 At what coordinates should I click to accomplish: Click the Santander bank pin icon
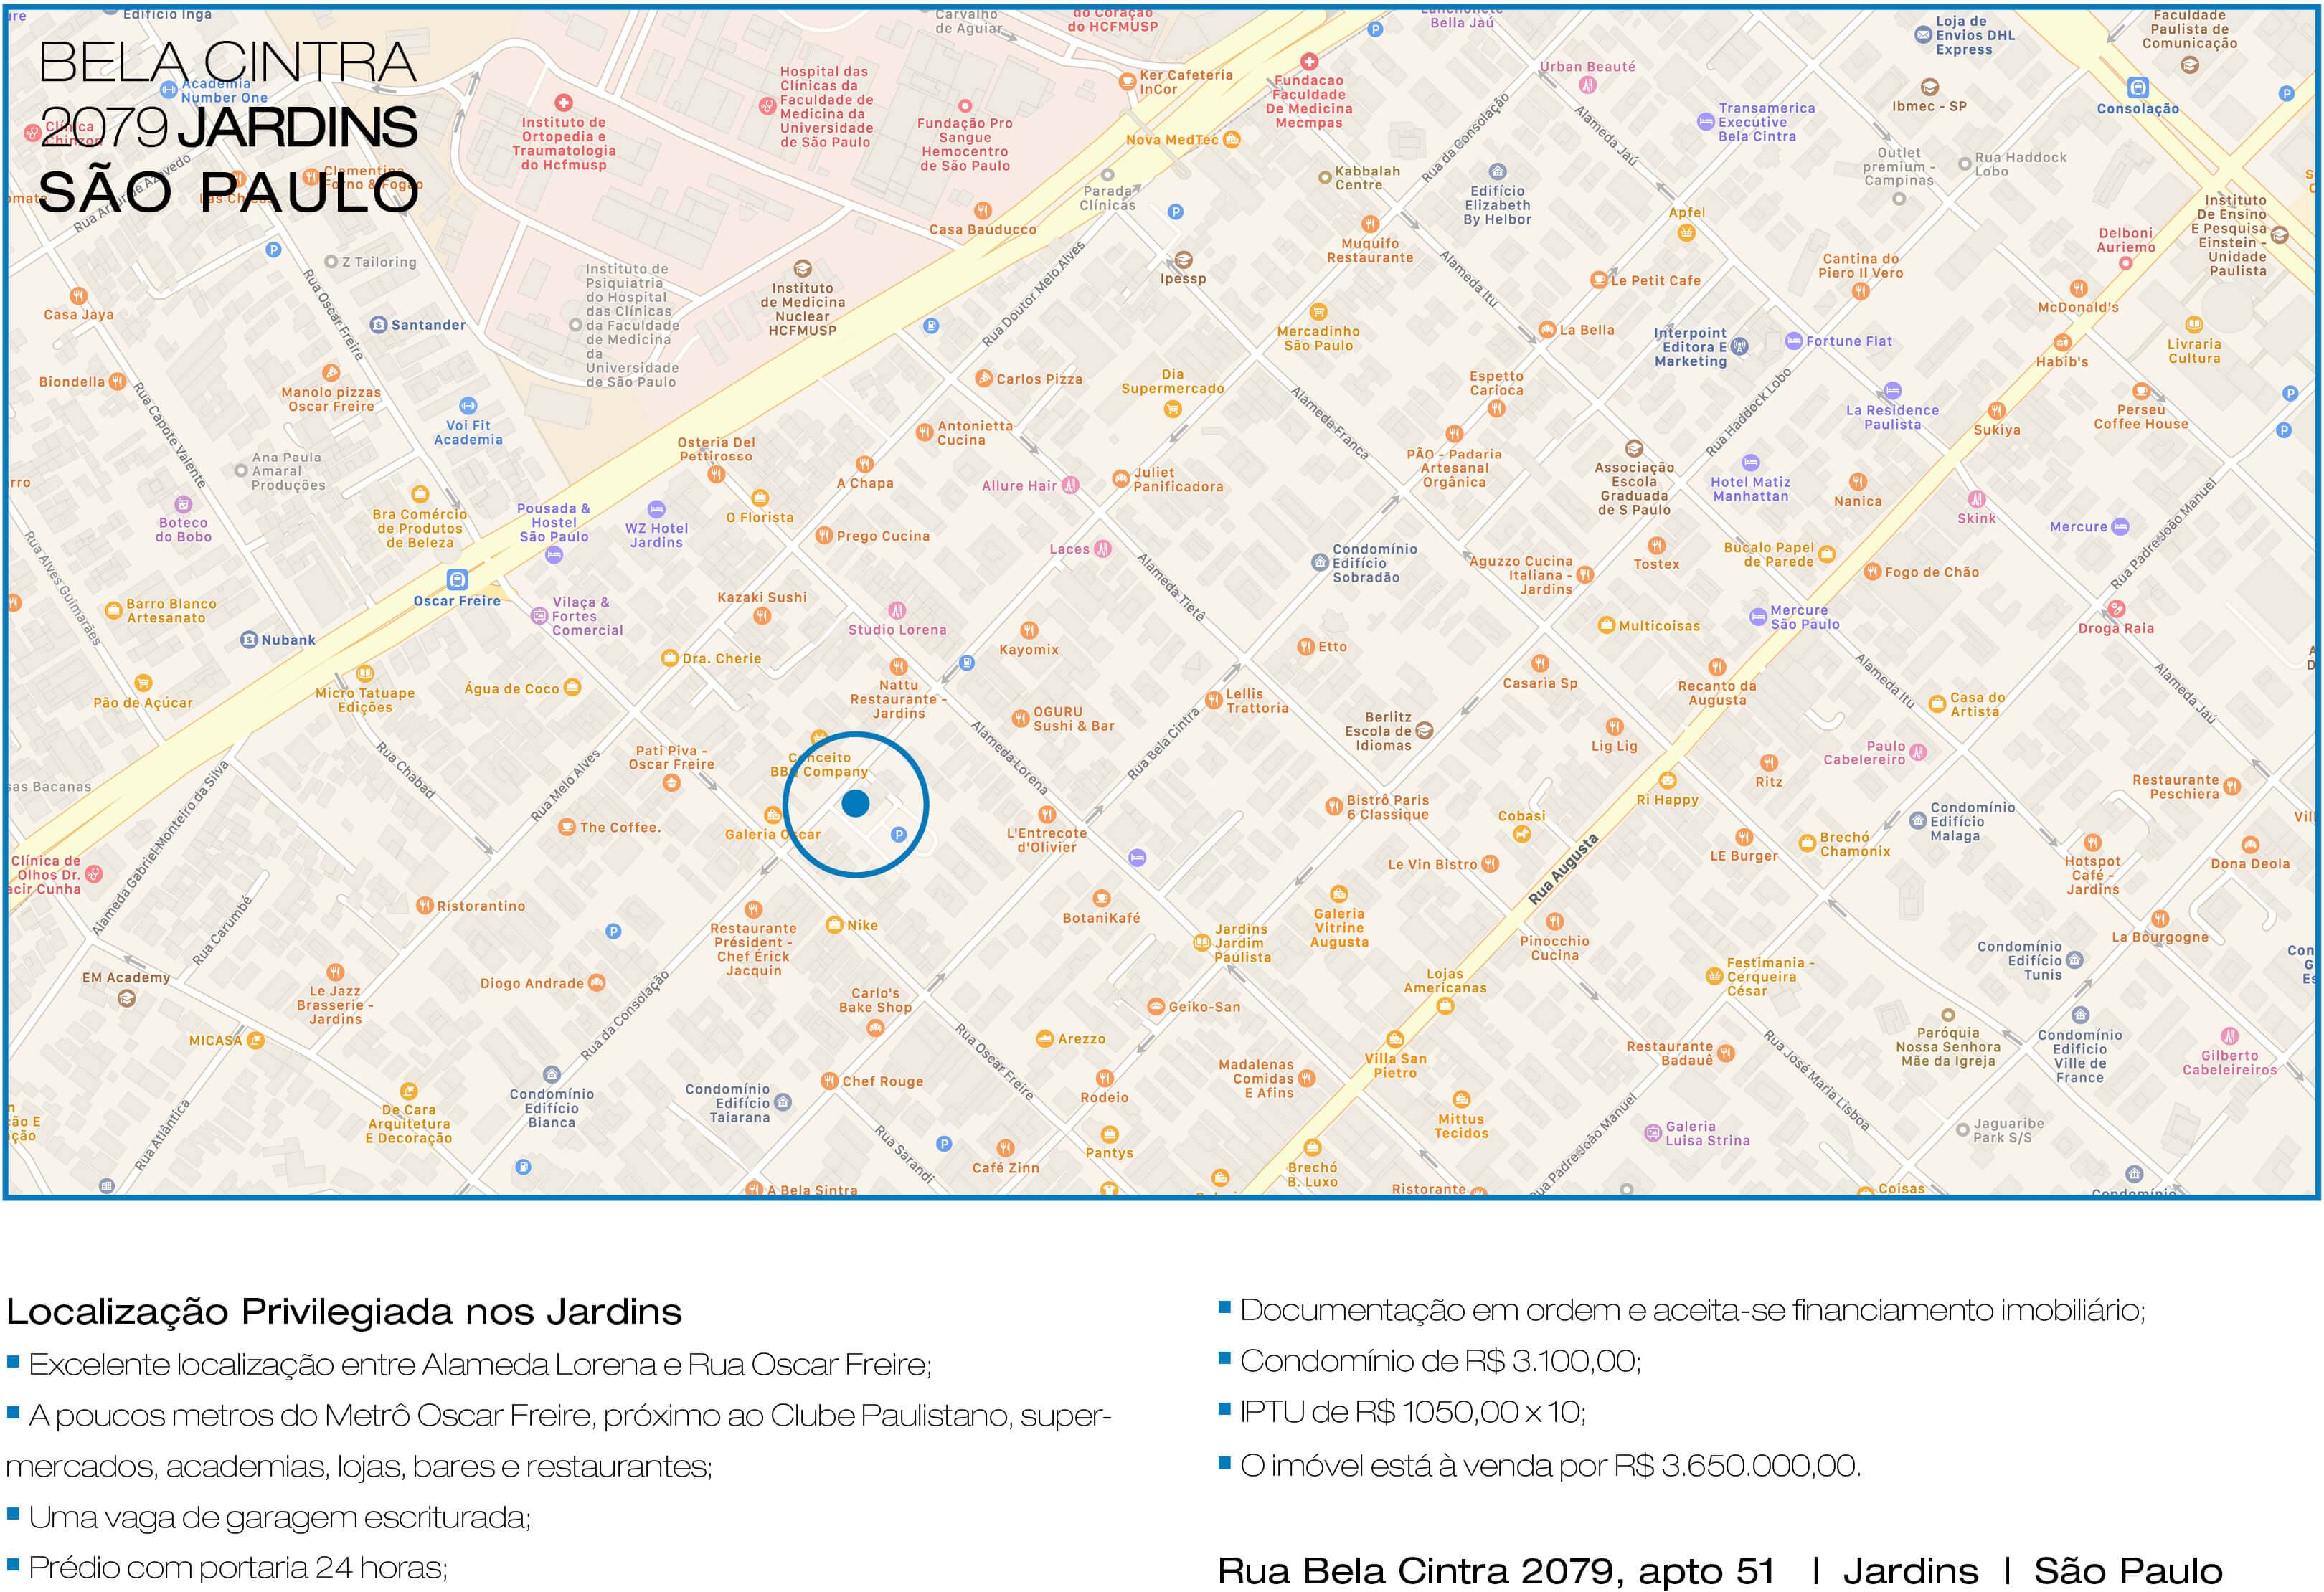(x=378, y=325)
